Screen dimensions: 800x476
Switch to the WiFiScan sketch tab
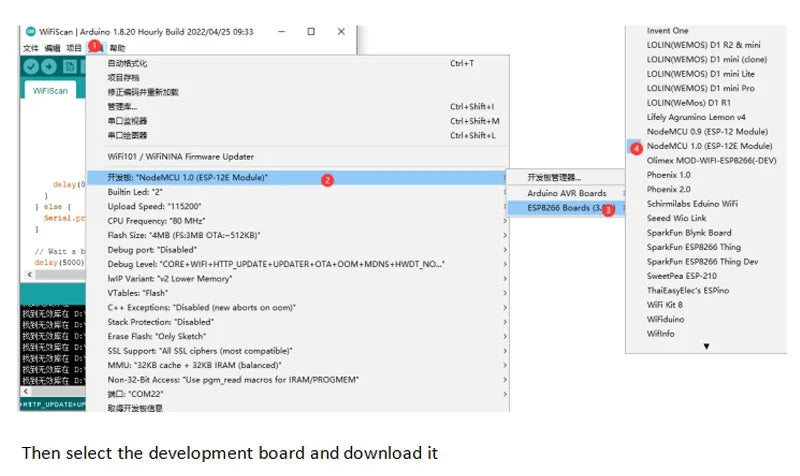coord(50,91)
